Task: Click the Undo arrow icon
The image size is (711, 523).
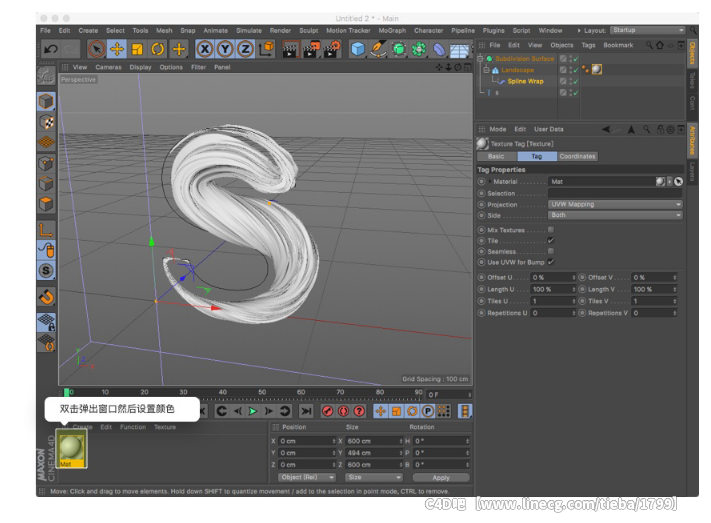Action: [x=50, y=48]
